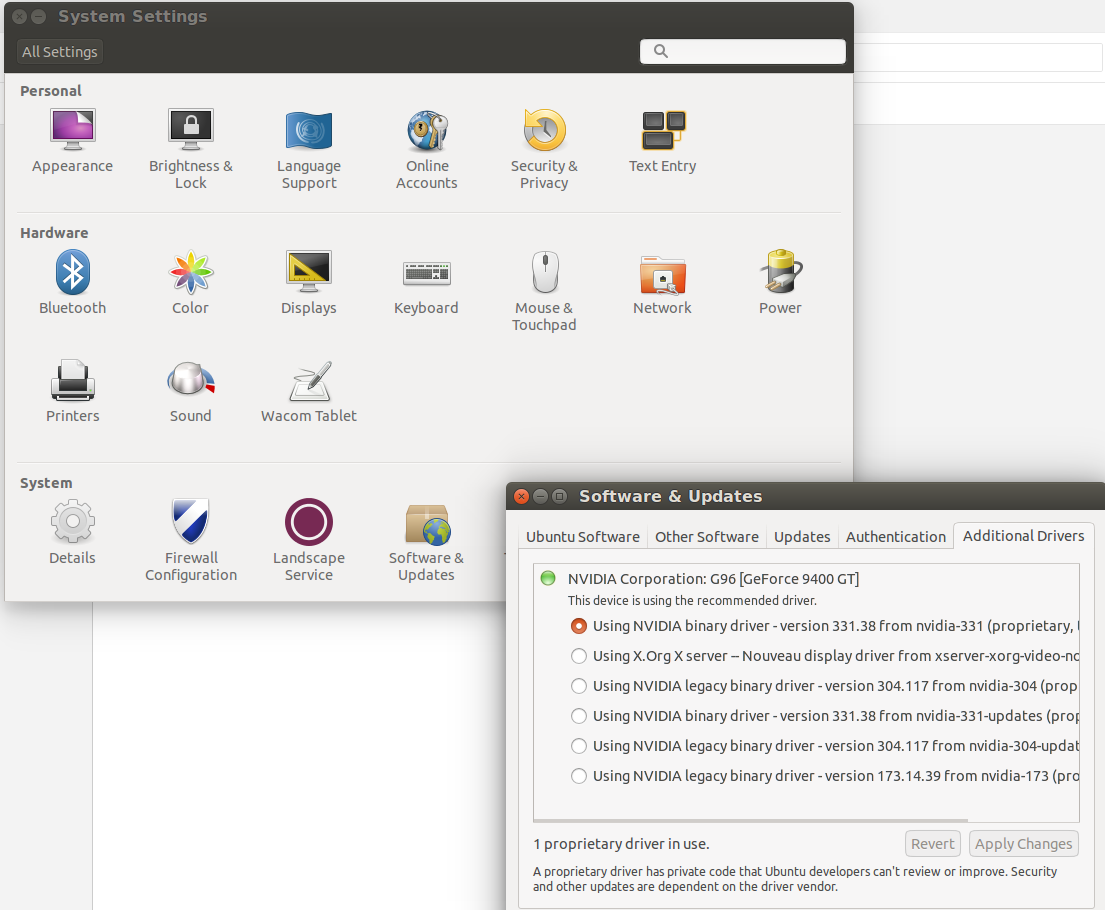This screenshot has width=1105, height=910.
Task: Click horizontal scrollbar in driver list
Action: click(751, 820)
